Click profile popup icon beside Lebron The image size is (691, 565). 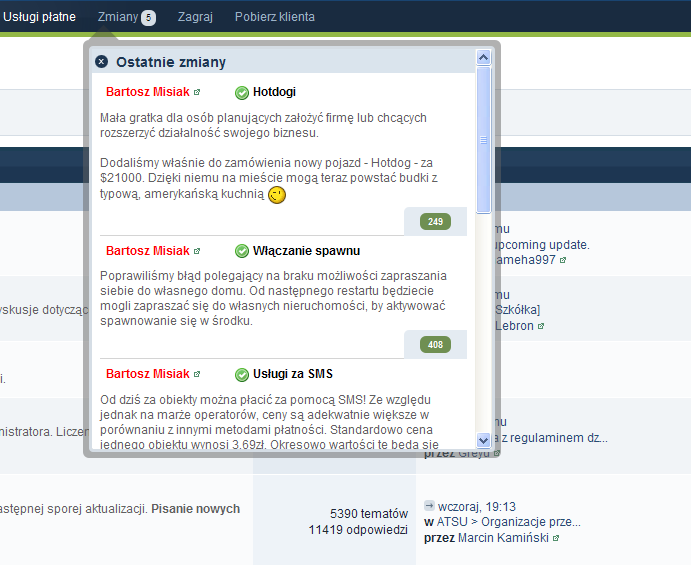[x=541, y=326]
